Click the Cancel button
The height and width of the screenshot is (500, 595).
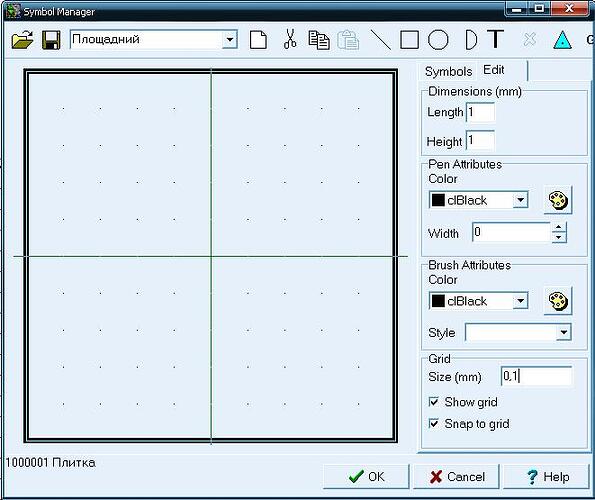point(456,476)
